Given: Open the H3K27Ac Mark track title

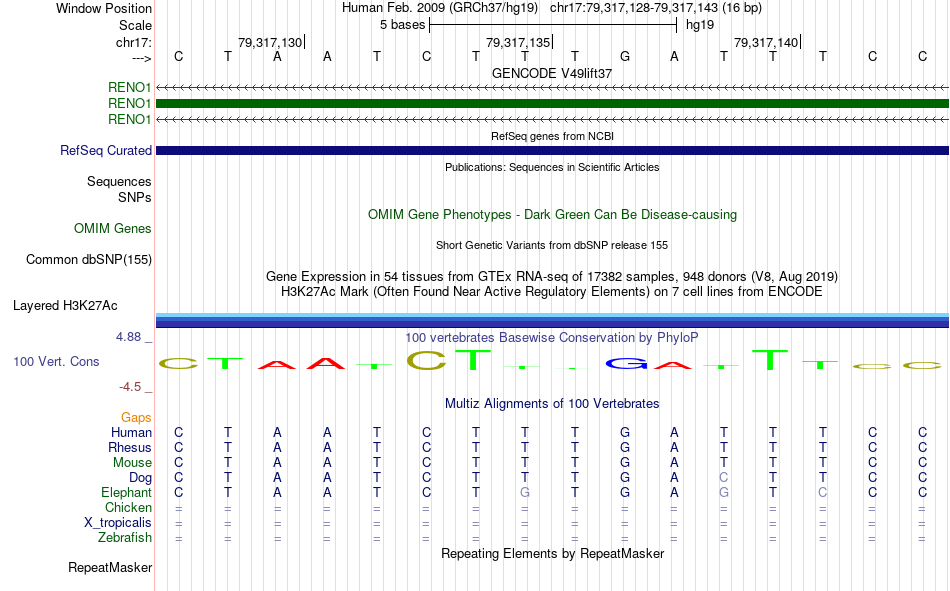Looking at the screenshot, I should tap(552, 292).
